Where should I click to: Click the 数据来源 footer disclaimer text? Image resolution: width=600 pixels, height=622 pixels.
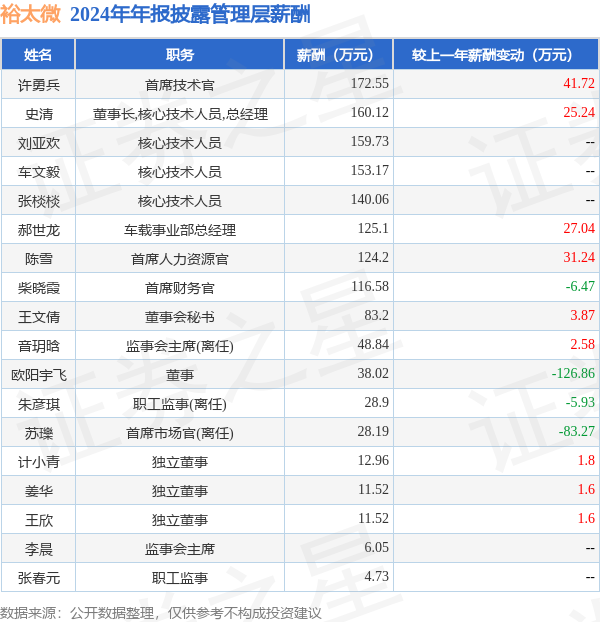(x=161, y=613)
